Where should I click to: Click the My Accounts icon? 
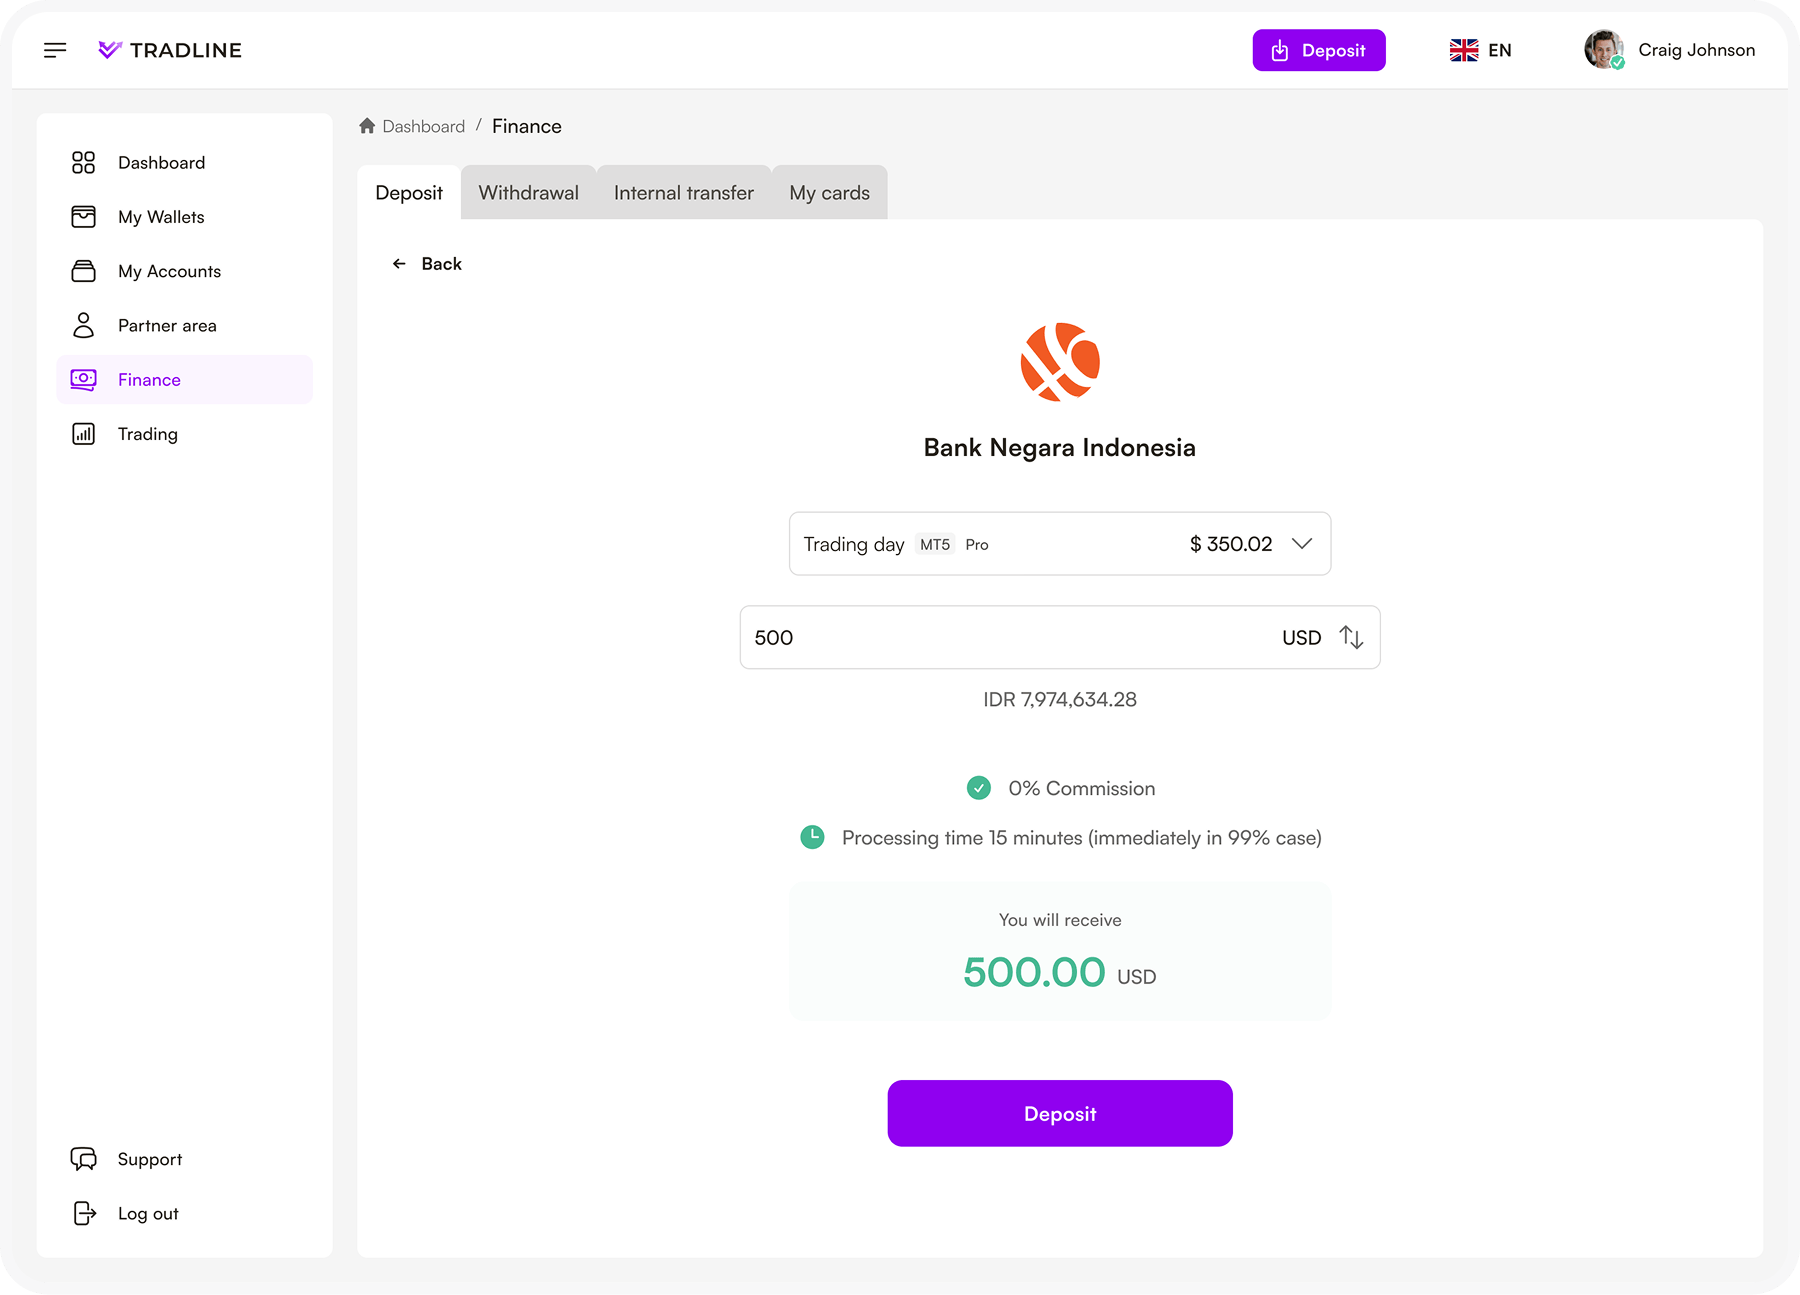coord(84,271)
